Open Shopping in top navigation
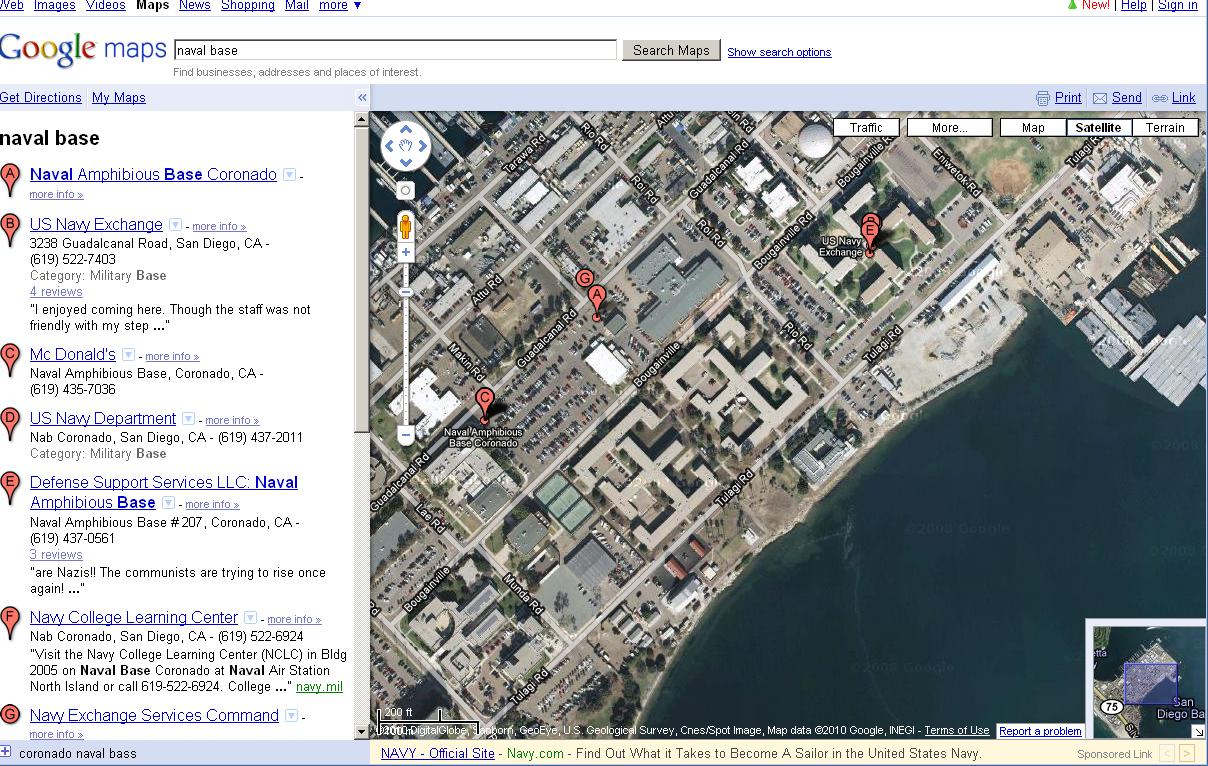Screen dimensions: 1208x766 [x=248, y=5]
